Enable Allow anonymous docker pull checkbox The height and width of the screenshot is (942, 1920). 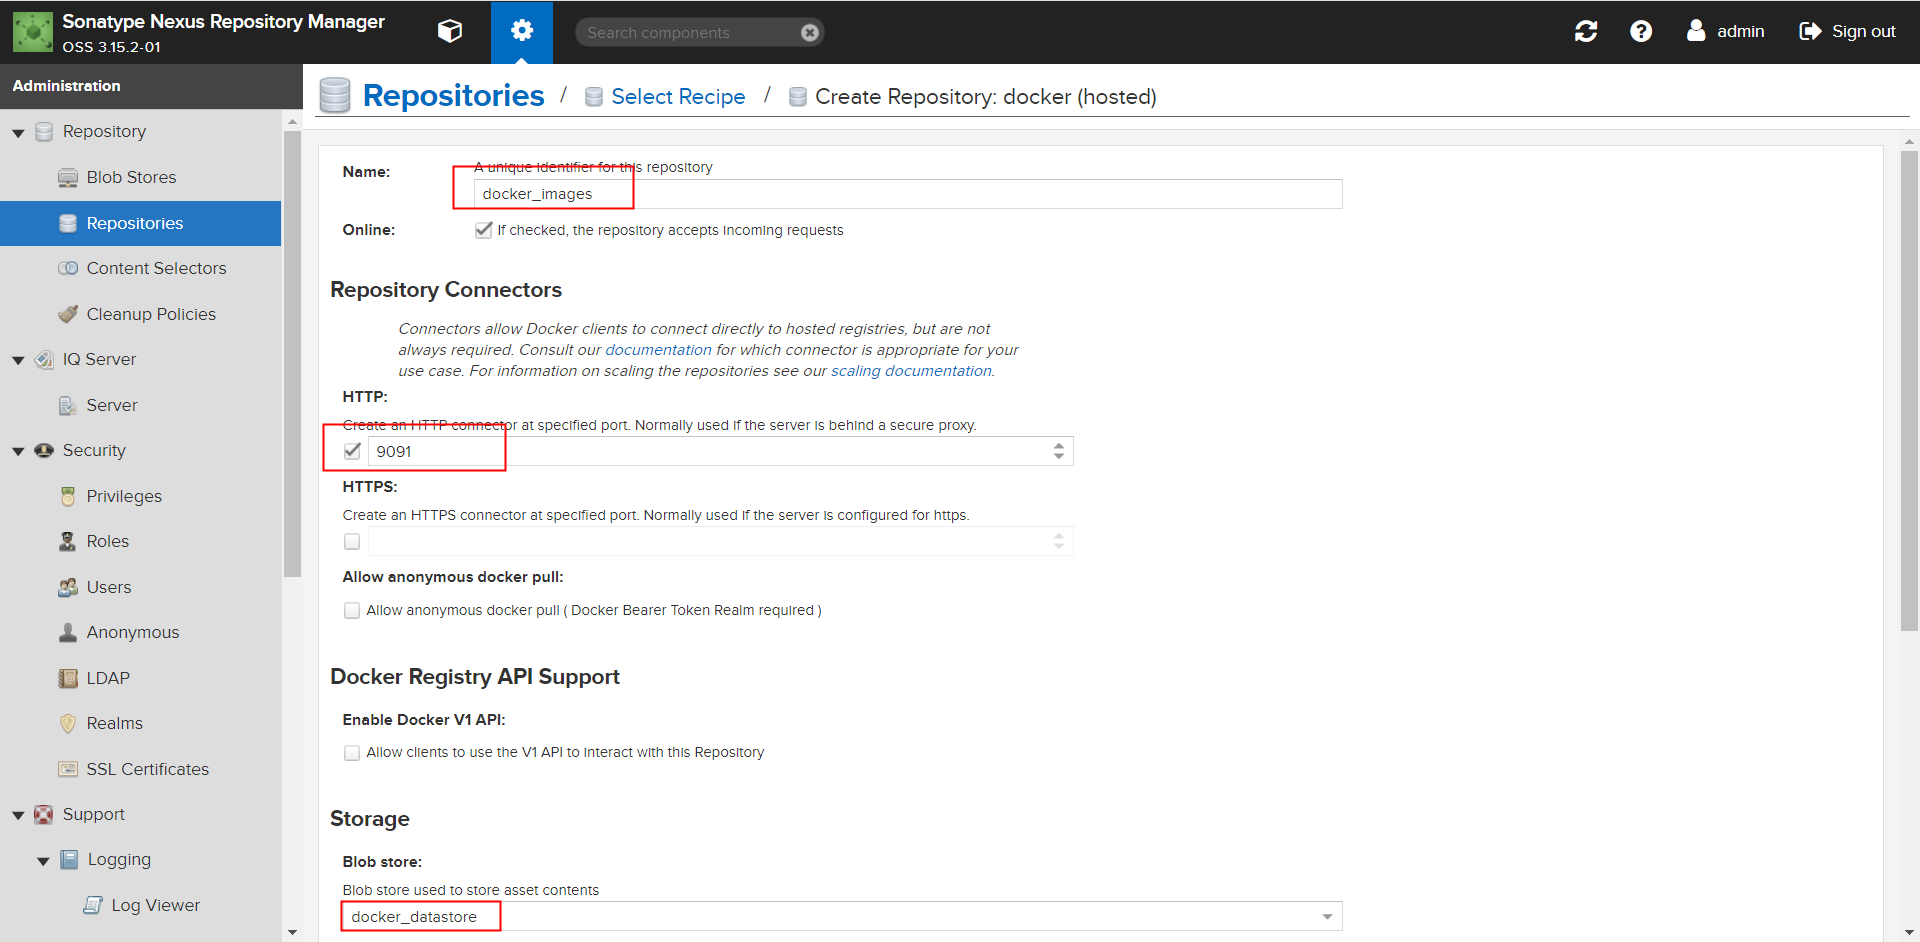pyautogui.click(x=352, y=610)
